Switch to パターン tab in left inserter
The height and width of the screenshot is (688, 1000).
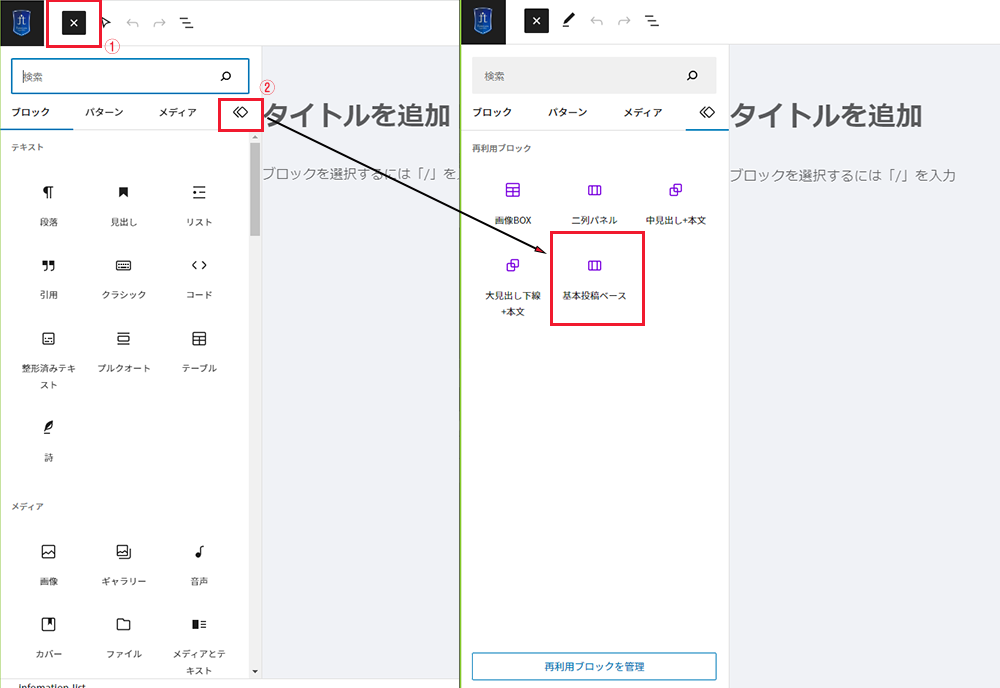point(104,112)
